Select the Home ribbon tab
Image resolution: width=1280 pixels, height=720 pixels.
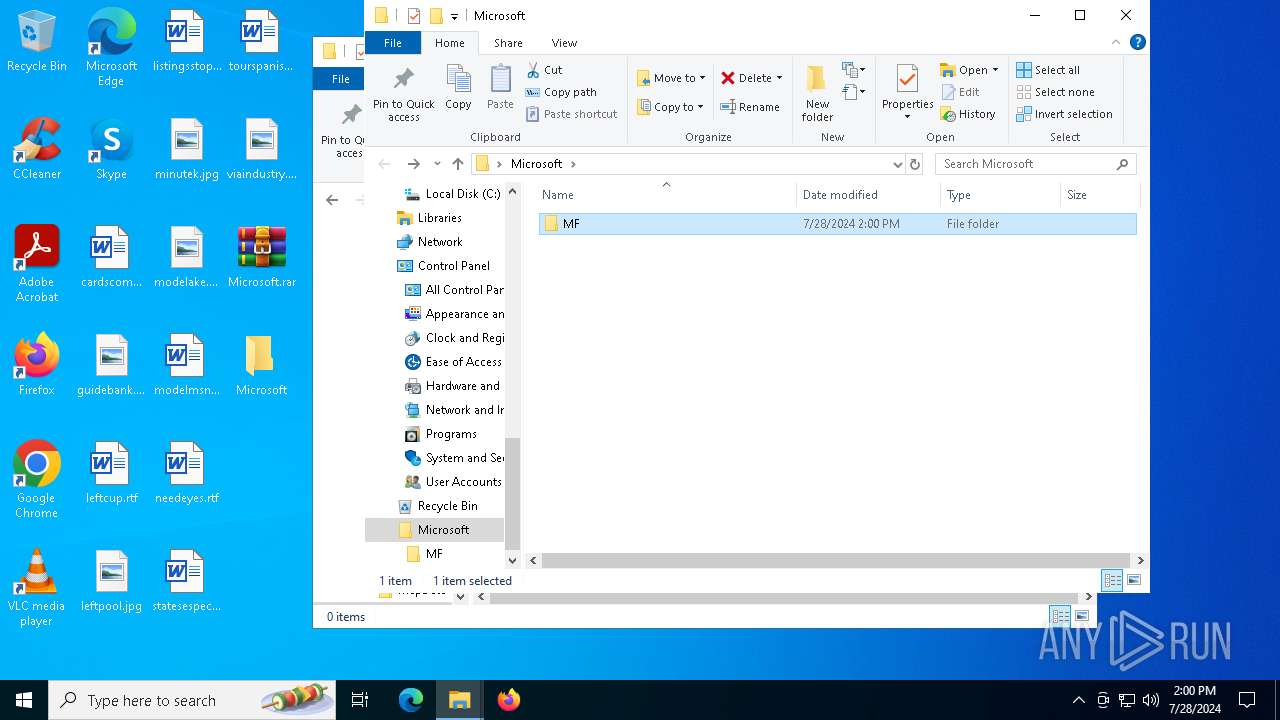[x=450, y=43]
